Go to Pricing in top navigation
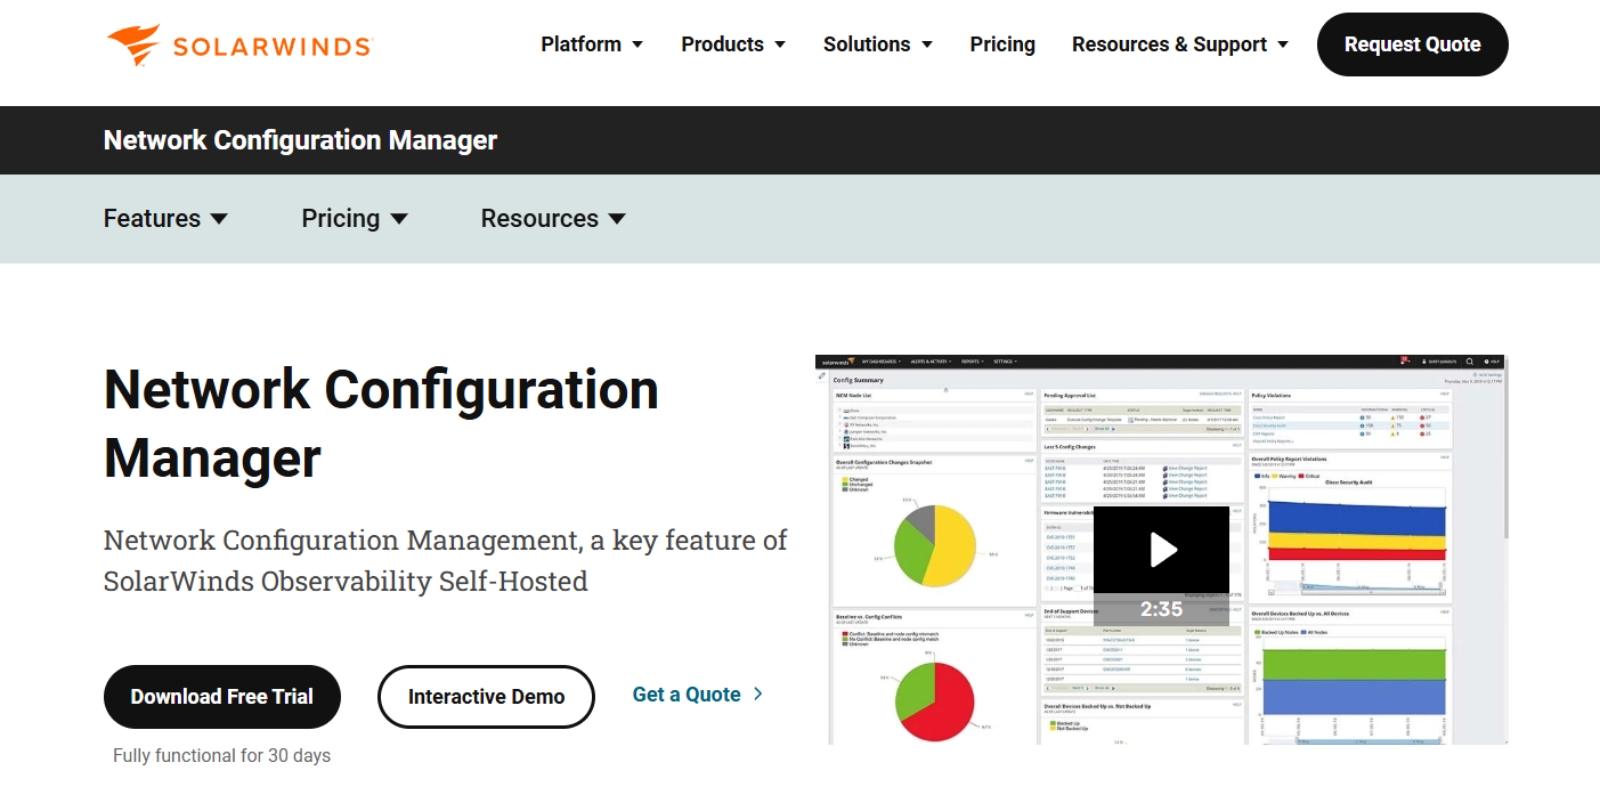 1002,44
